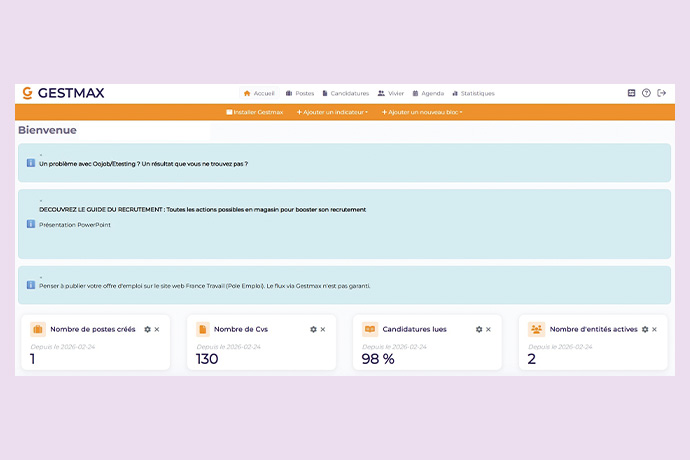Click the help question mark icon
Viewport: 690px width, 460px height.
(x=646, y=93)
